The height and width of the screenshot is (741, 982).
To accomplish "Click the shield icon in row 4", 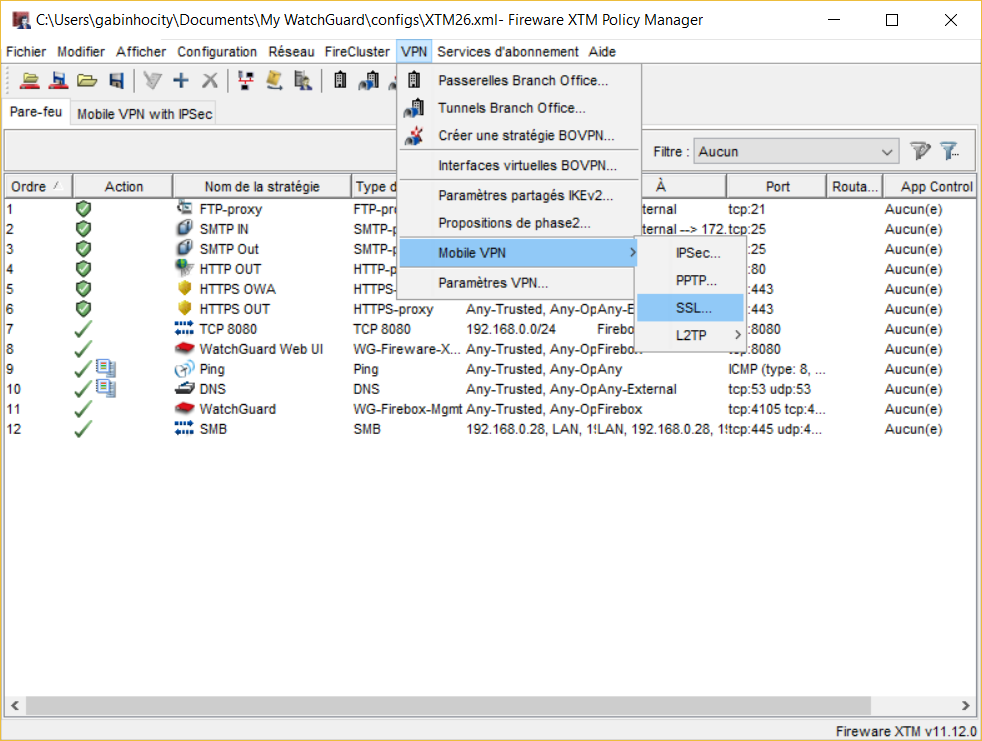I will tap(83, 269).
